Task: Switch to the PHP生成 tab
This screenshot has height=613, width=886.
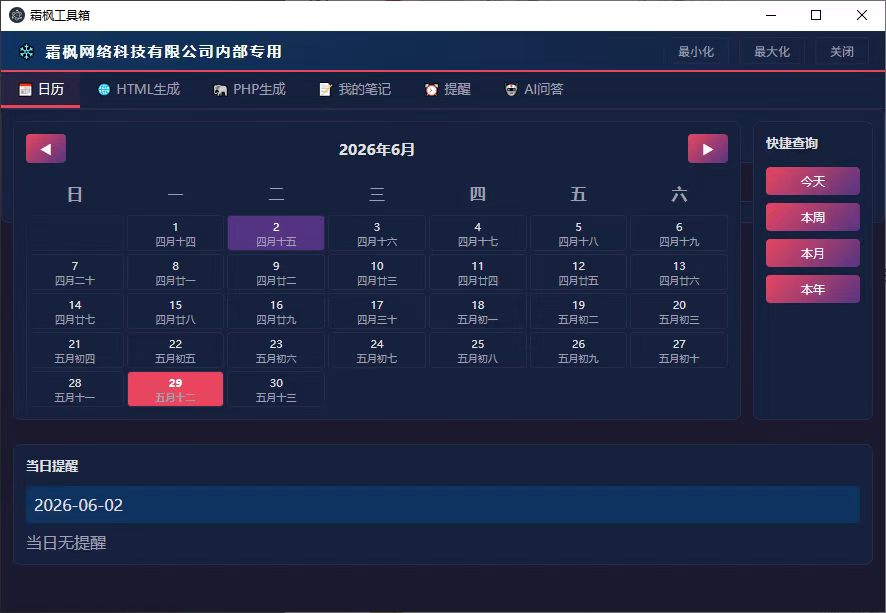Action: click(x=250, y=89)
